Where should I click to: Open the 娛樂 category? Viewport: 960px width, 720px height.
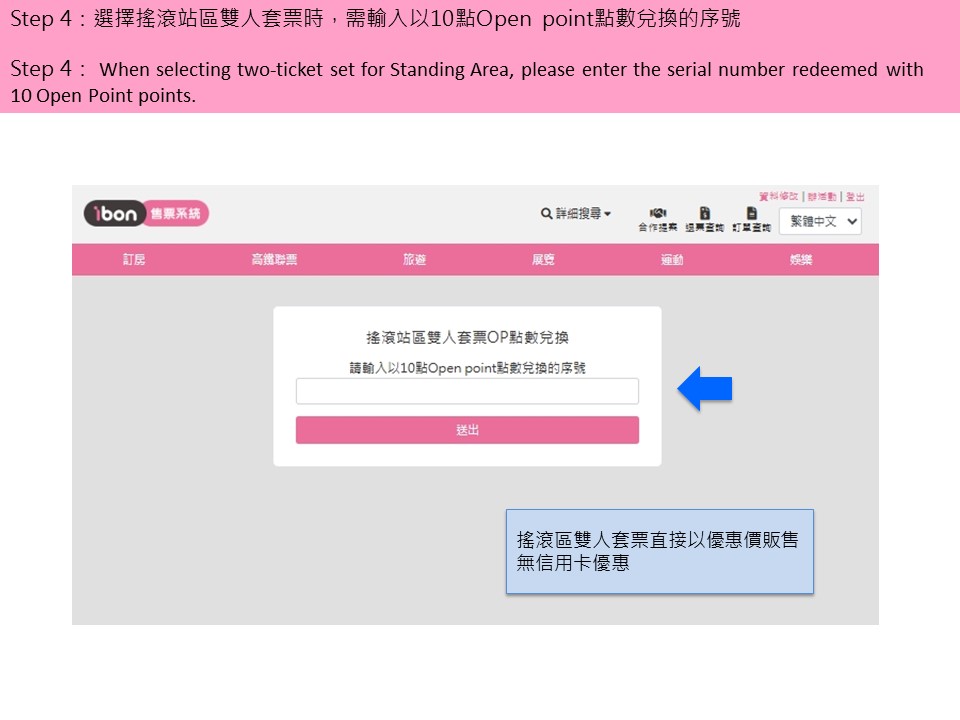click(801, 260)
